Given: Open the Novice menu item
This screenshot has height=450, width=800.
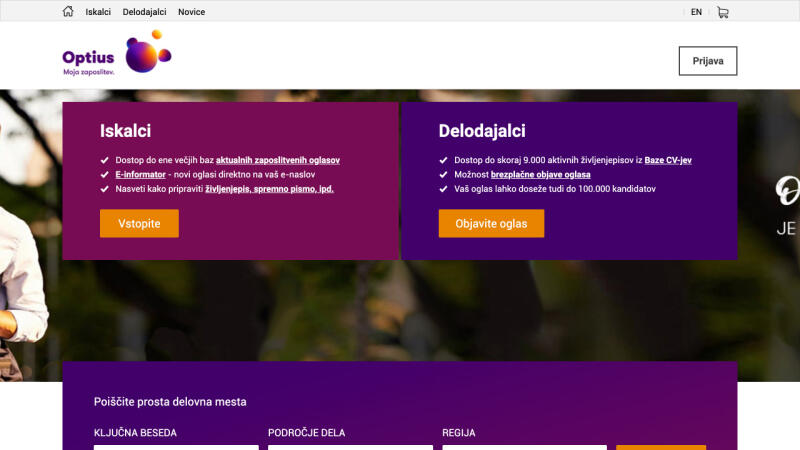Looking at the screenshot, I should coord(191,12).
